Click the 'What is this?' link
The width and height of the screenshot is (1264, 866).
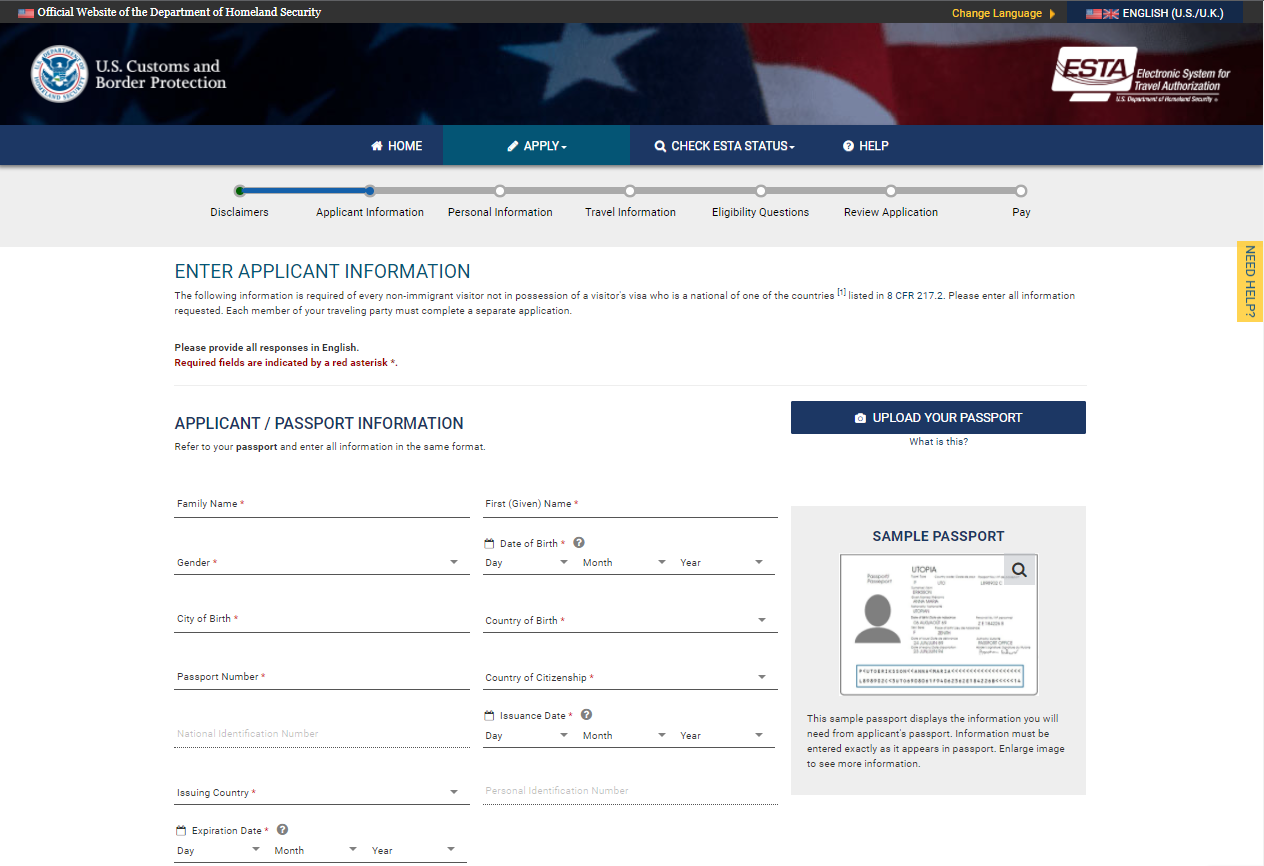click(938, 442)
